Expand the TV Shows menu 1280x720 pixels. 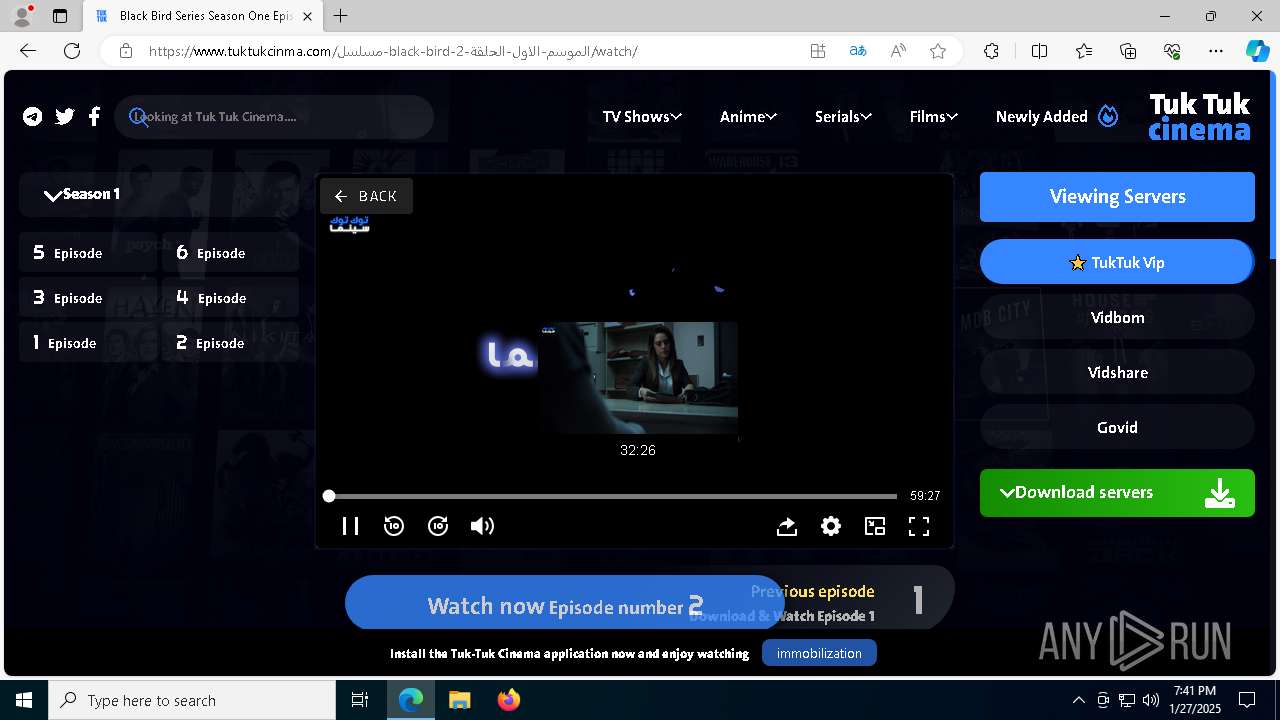[642, 117]
